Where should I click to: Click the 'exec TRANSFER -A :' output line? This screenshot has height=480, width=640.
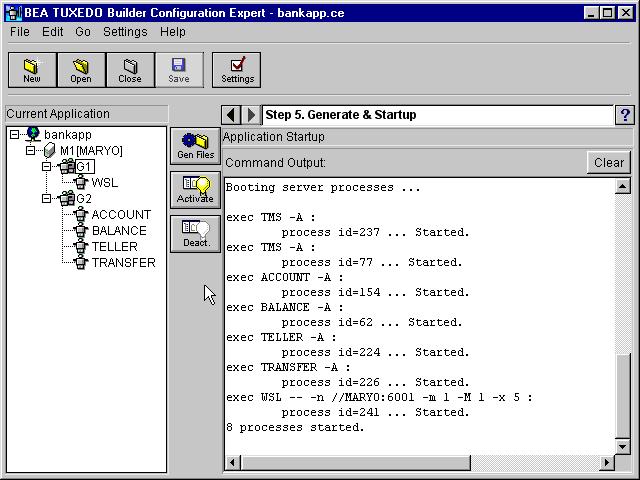288,367
